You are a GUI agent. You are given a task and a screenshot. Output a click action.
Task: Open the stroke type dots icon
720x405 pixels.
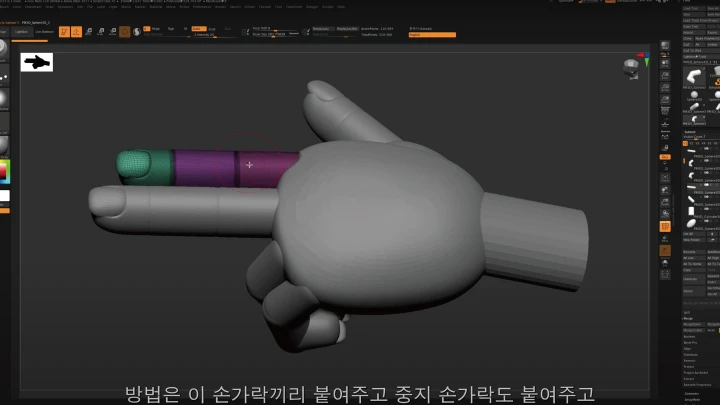click(3, 77)
